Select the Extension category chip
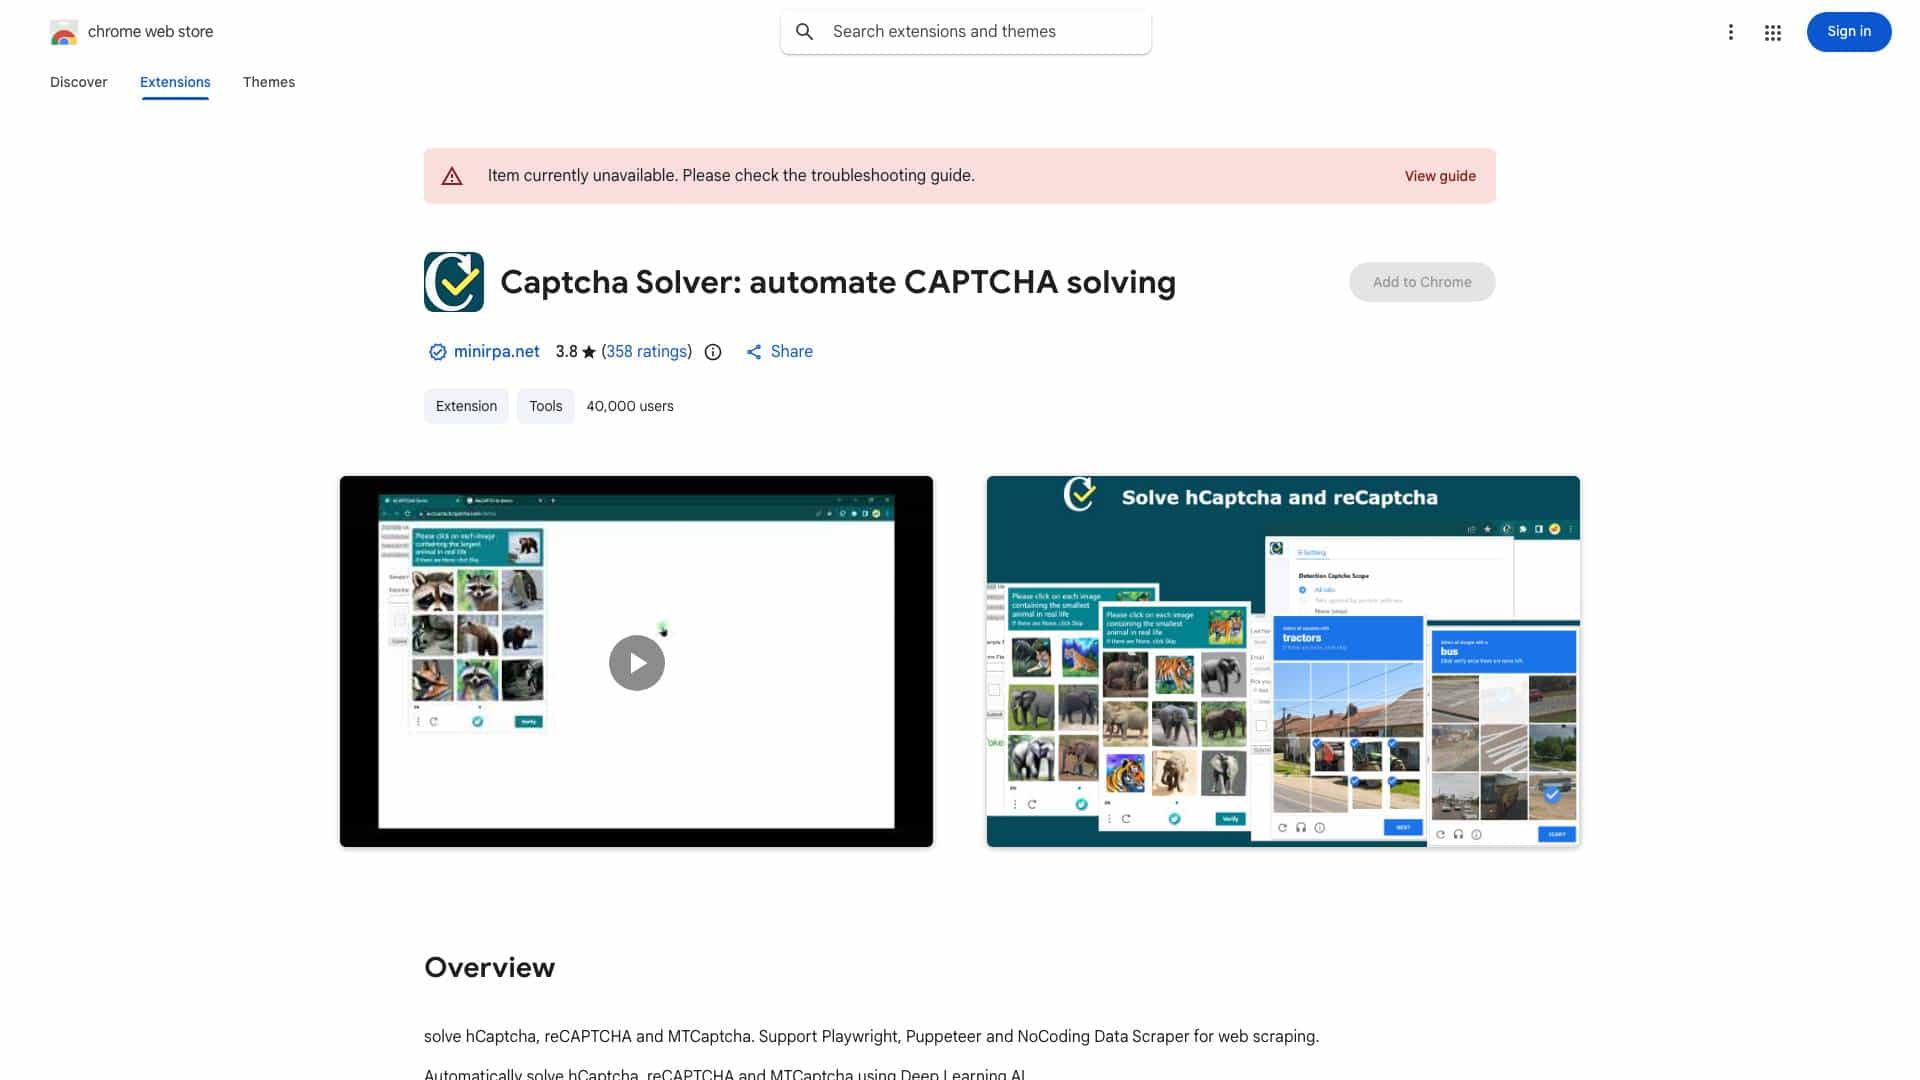The width and height of the screenshot is (1920, 1080). click(466, 406)
